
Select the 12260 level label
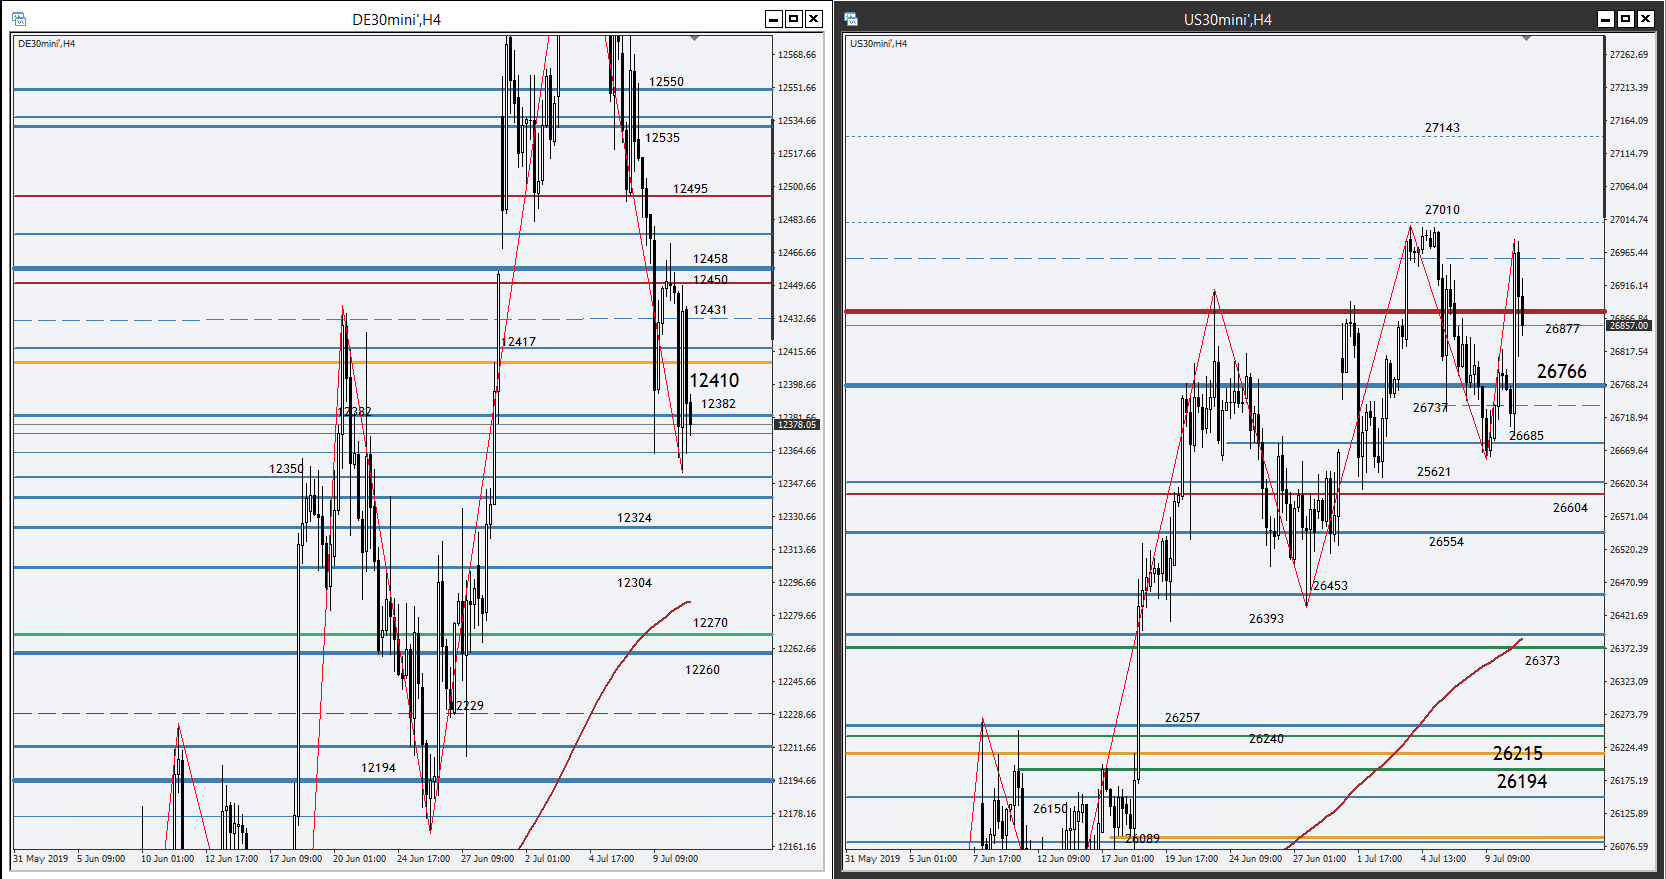pyautogui.click(x=702, y=670)
